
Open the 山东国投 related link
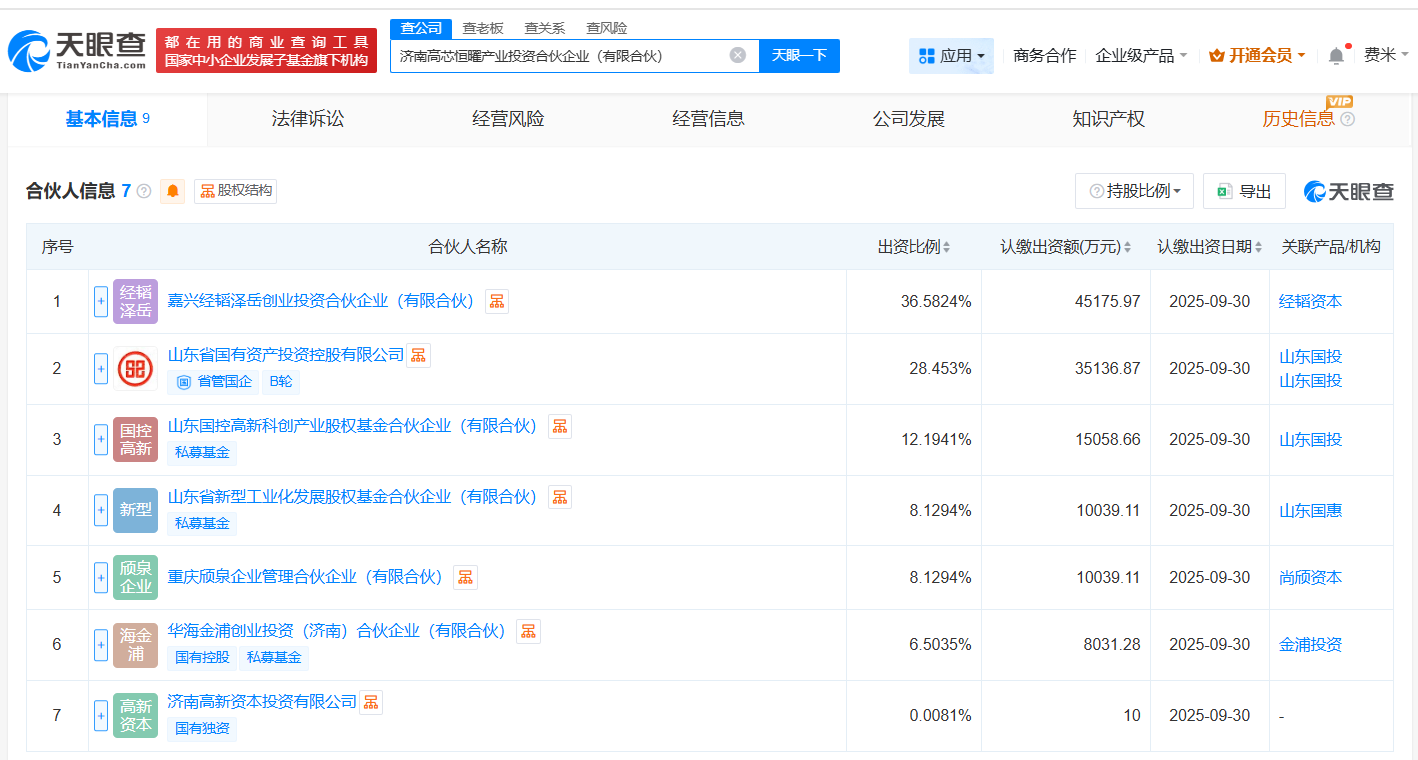tap(1311, 356)
